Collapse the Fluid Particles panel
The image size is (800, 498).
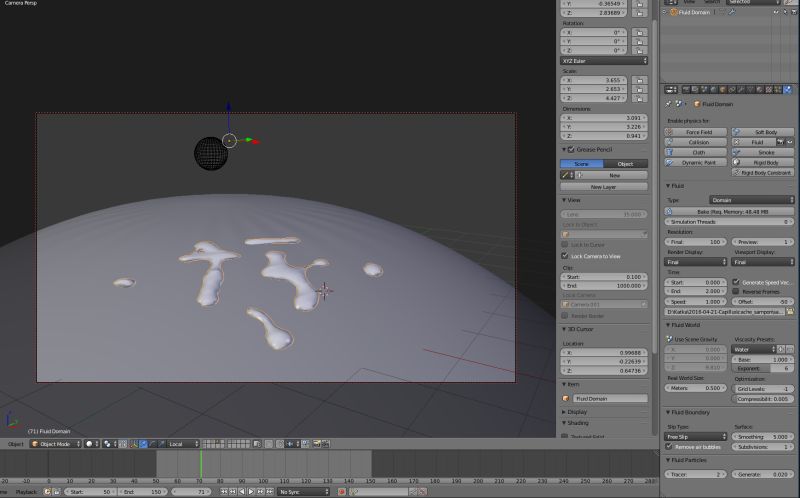coord(668,460)
